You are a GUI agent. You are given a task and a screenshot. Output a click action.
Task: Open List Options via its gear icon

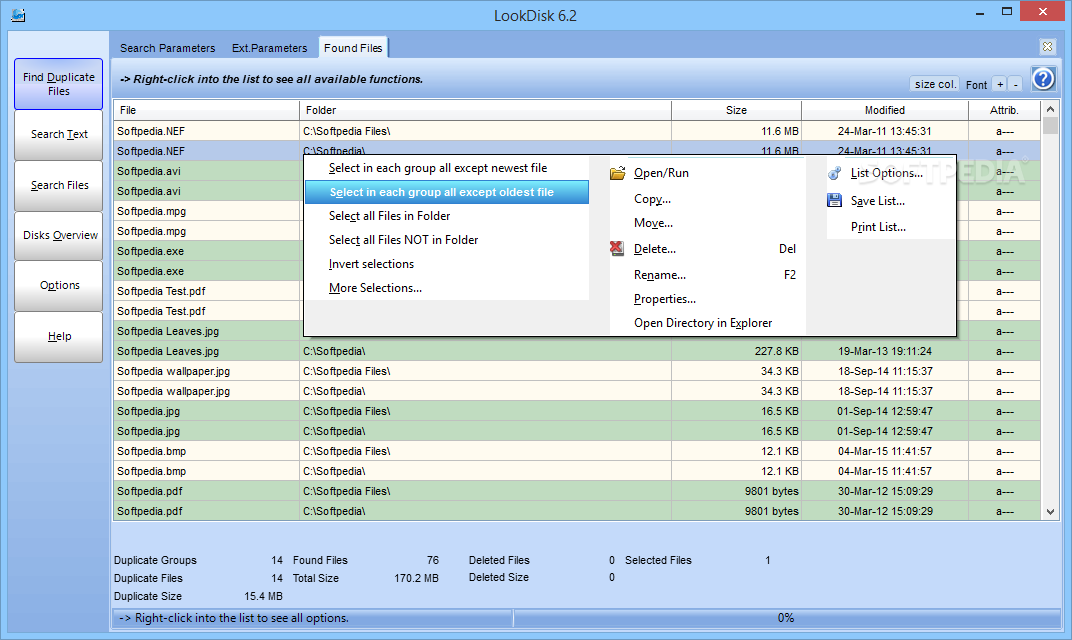tap(834, 172)
